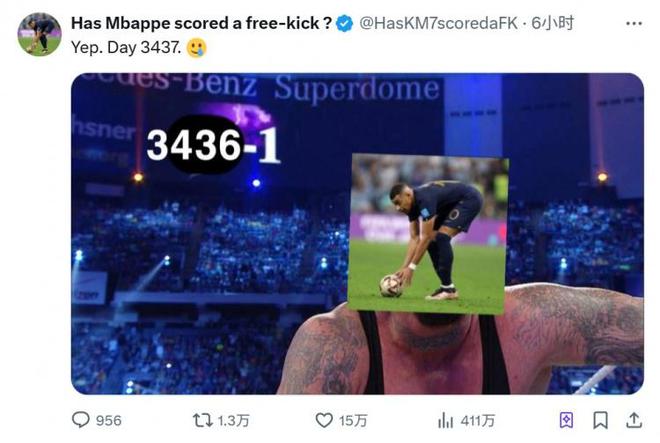Click the 15万 likes count

pos(353,421)
